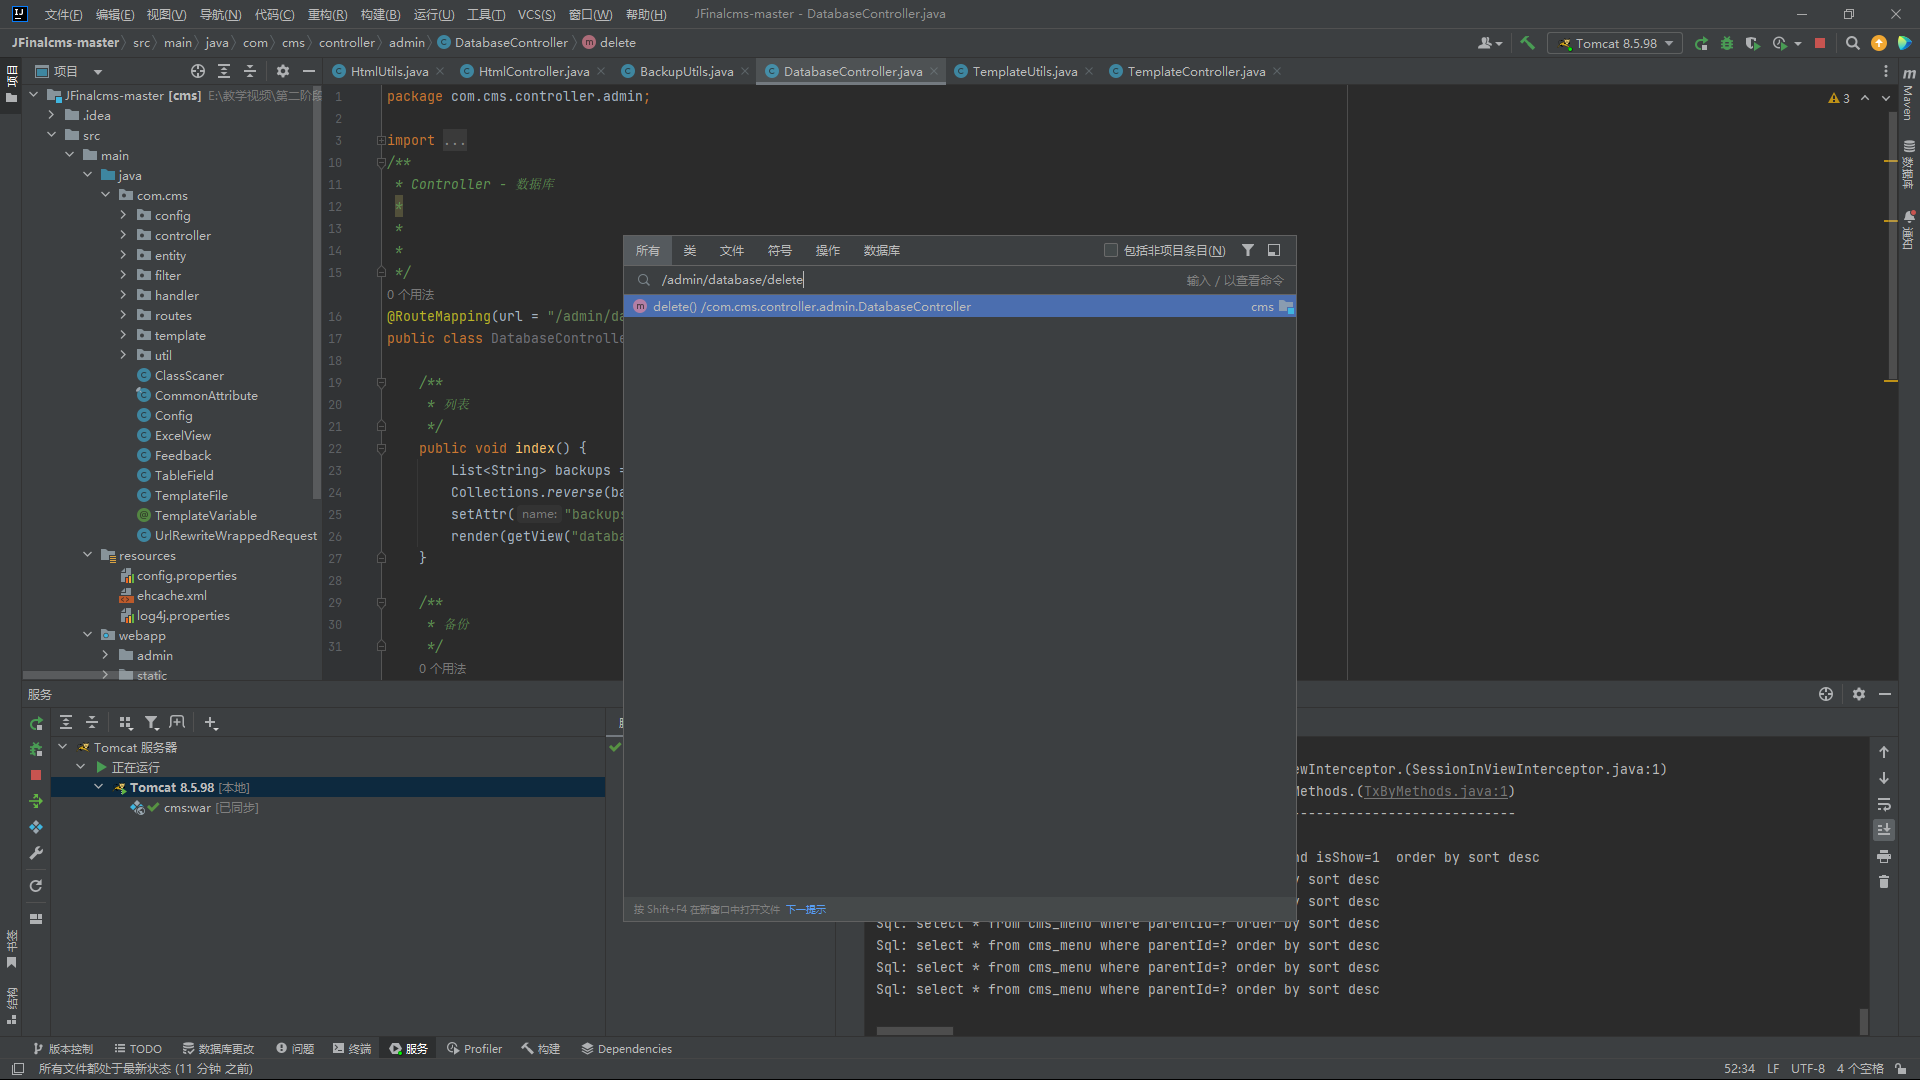1920x1080 pixels.
Task: Click the print icon in console sidebar
Action: tap(1884, 856)
